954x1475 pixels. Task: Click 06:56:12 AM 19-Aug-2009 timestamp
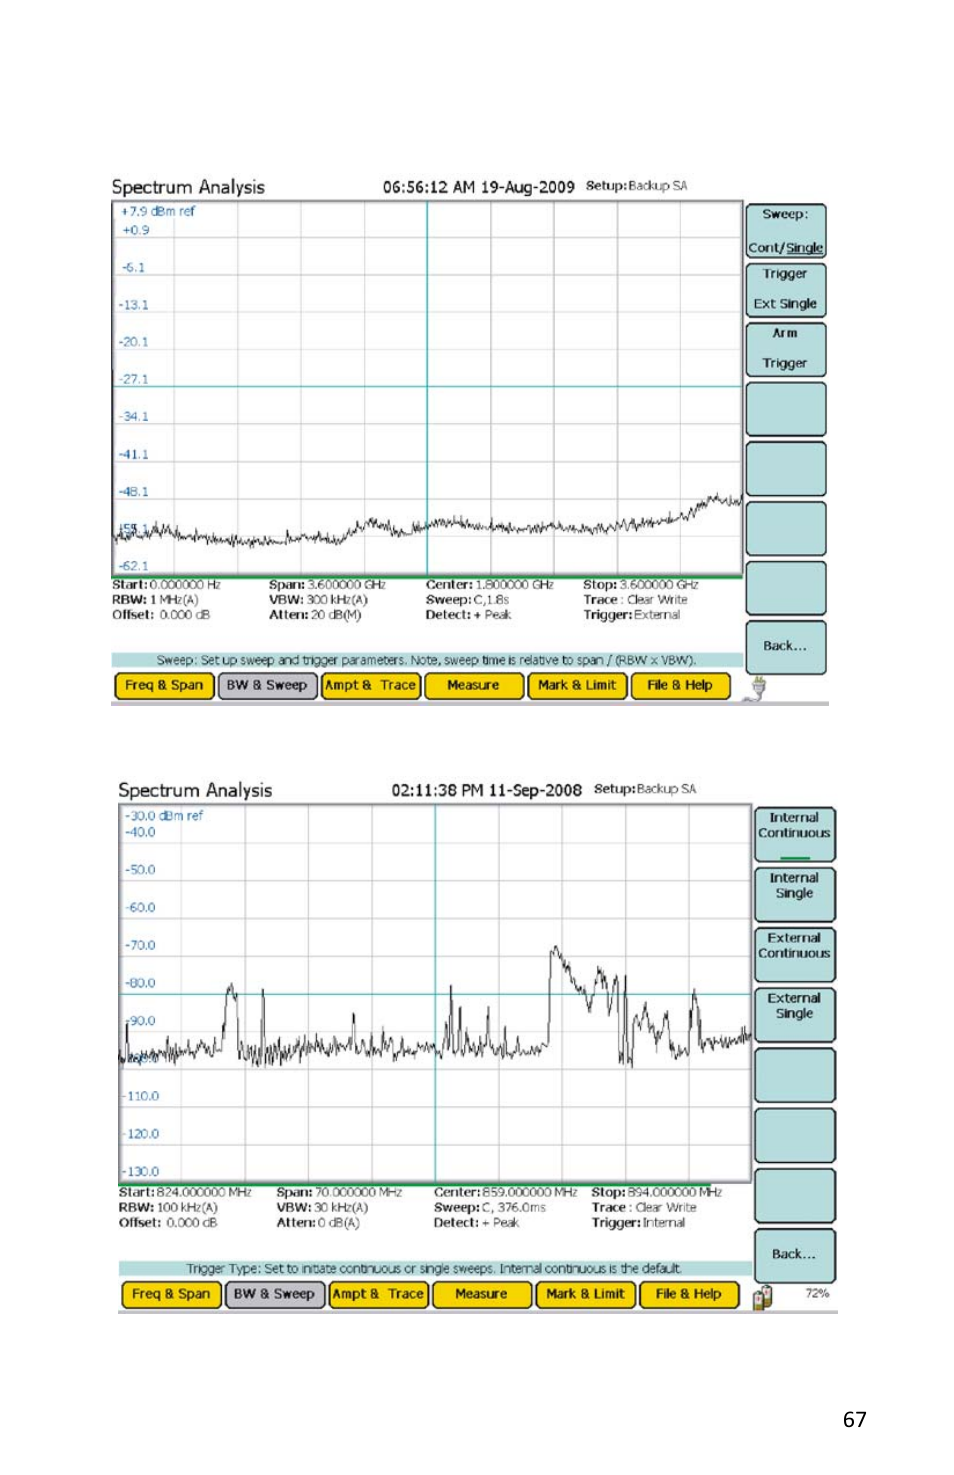(478, 187)
